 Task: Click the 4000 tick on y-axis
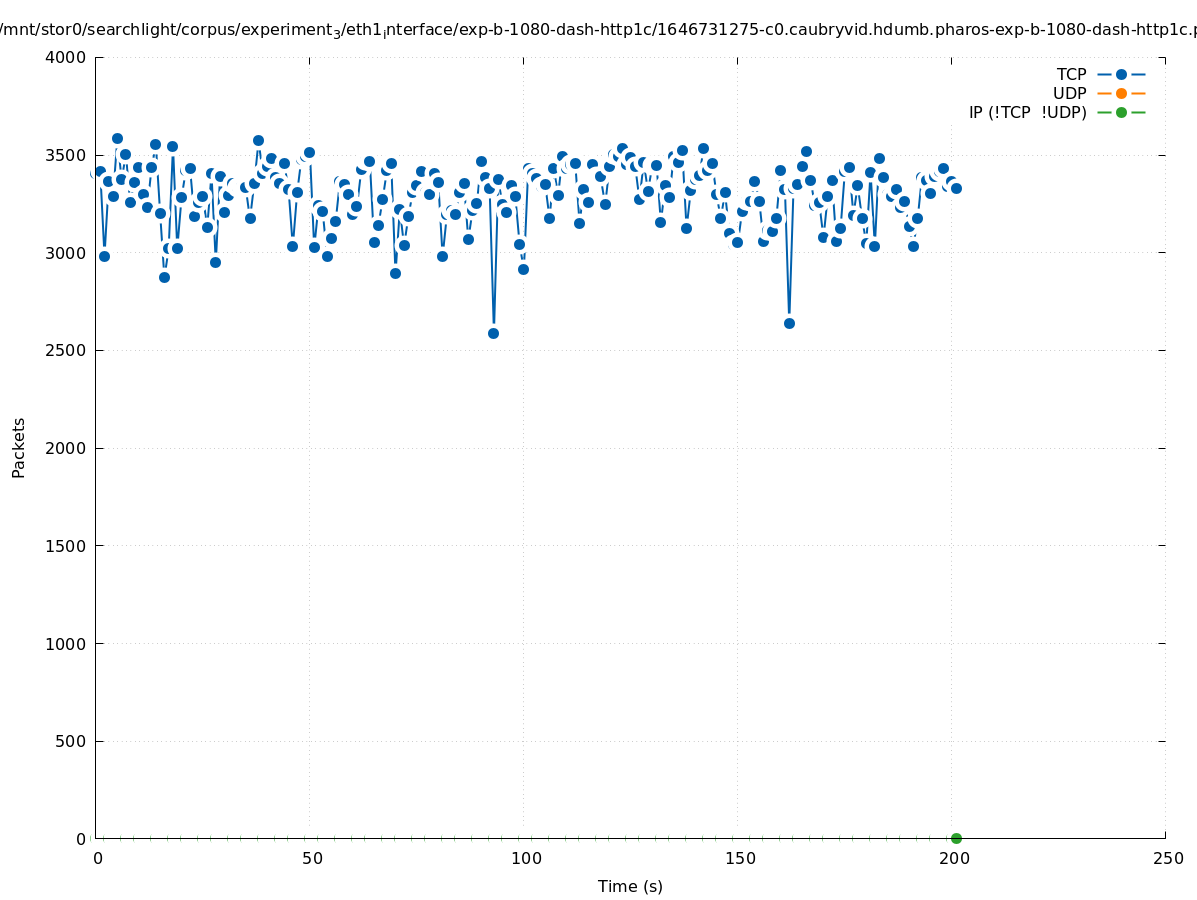66,57
